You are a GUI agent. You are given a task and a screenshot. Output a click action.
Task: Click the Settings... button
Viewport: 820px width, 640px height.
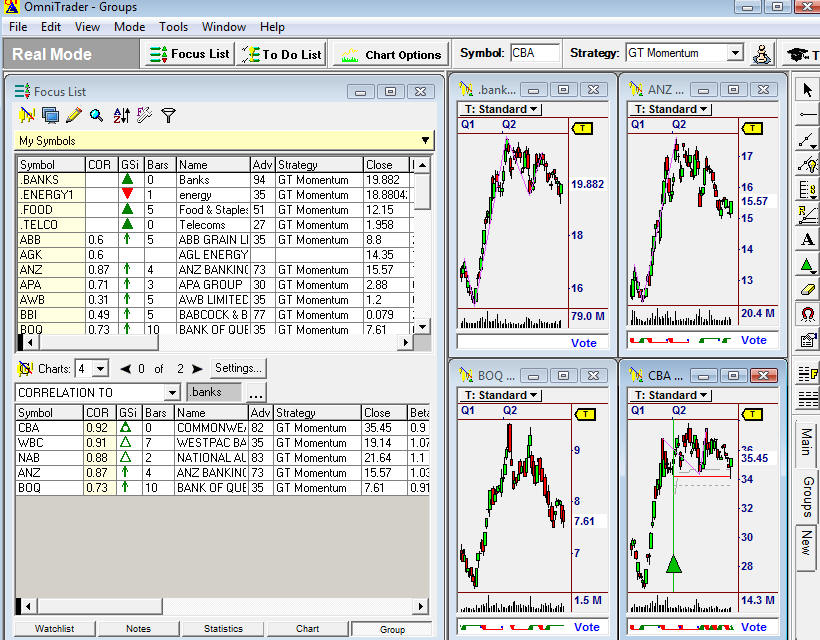click(238, 368)
